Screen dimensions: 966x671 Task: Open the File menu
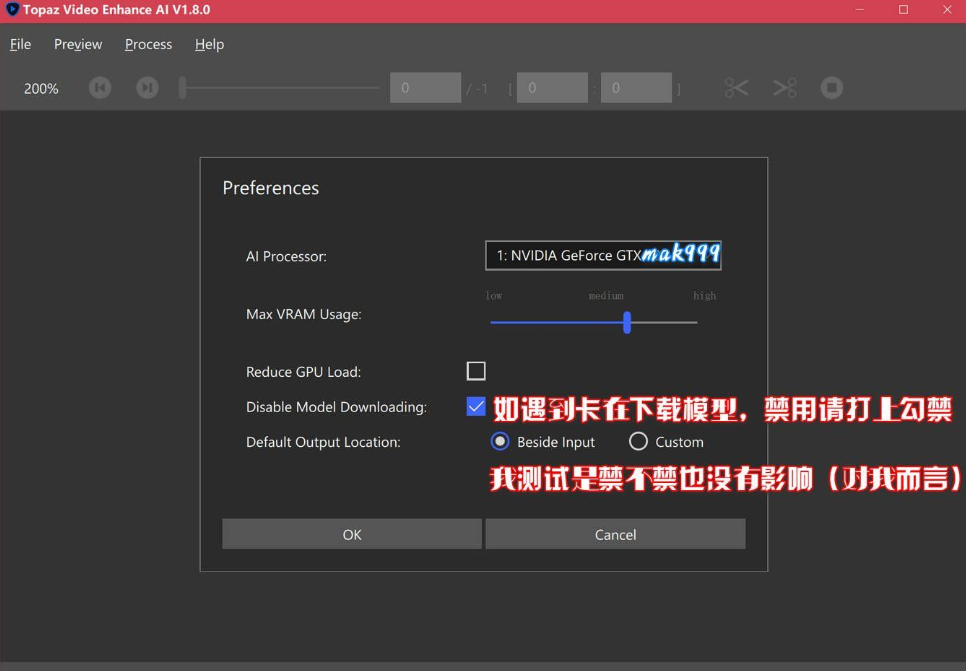(x=20, y=44)
